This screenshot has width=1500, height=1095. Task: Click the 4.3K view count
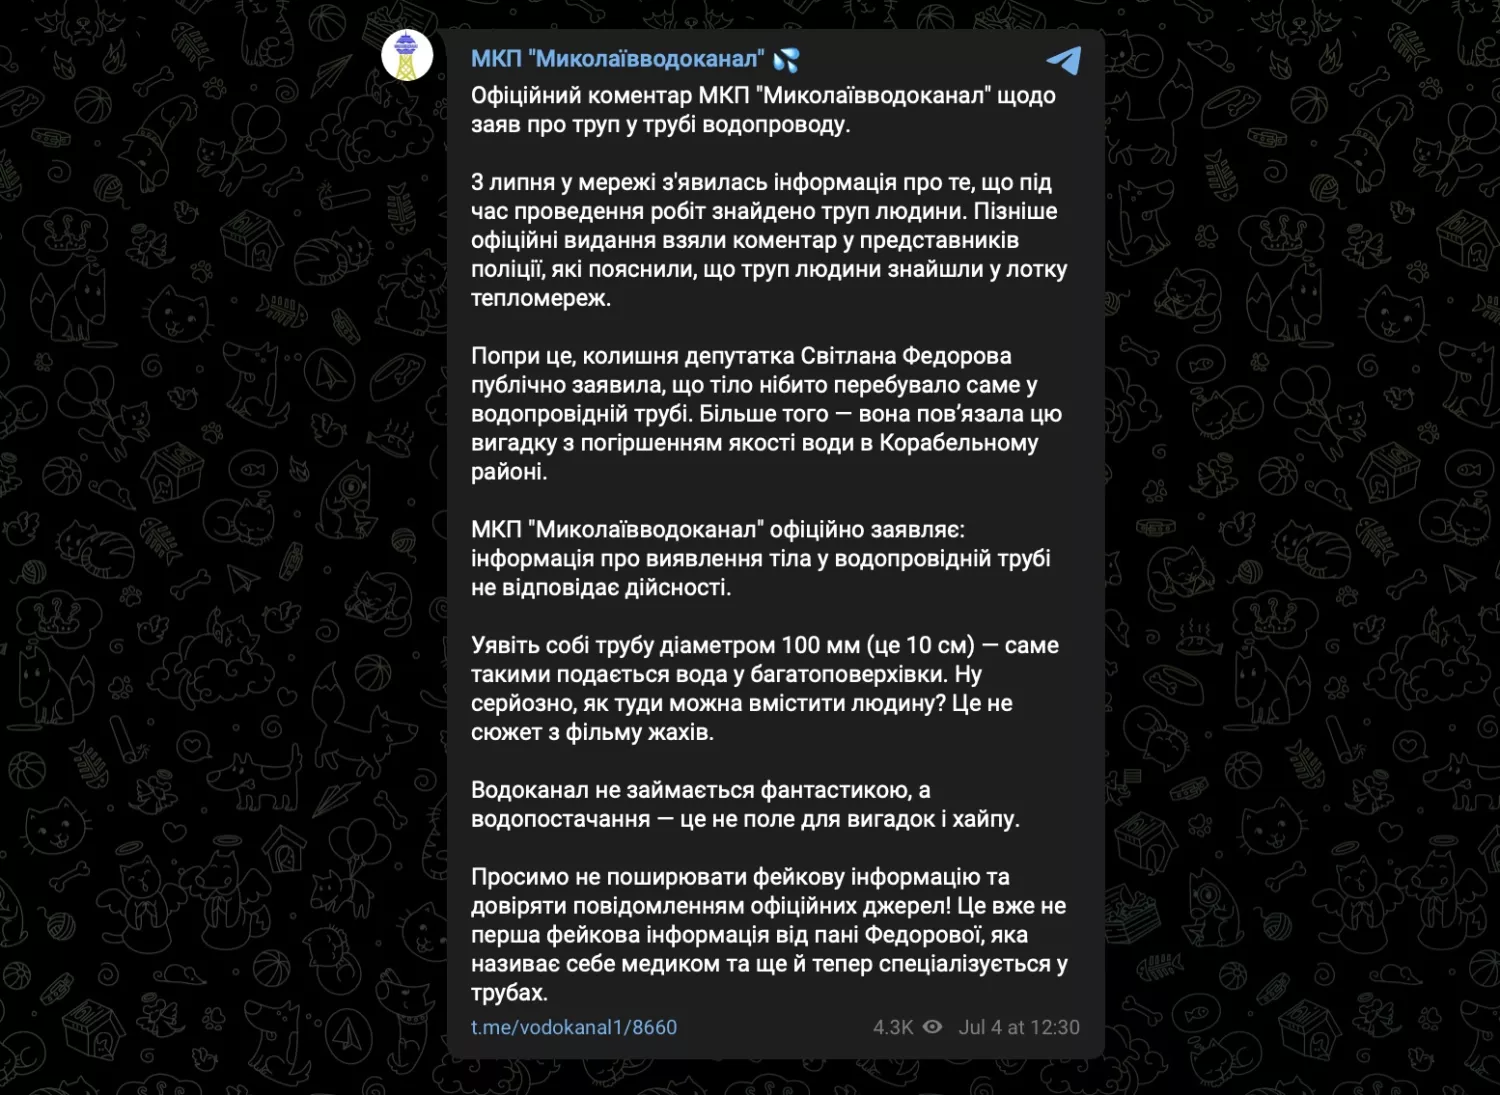coord(893,1027)
